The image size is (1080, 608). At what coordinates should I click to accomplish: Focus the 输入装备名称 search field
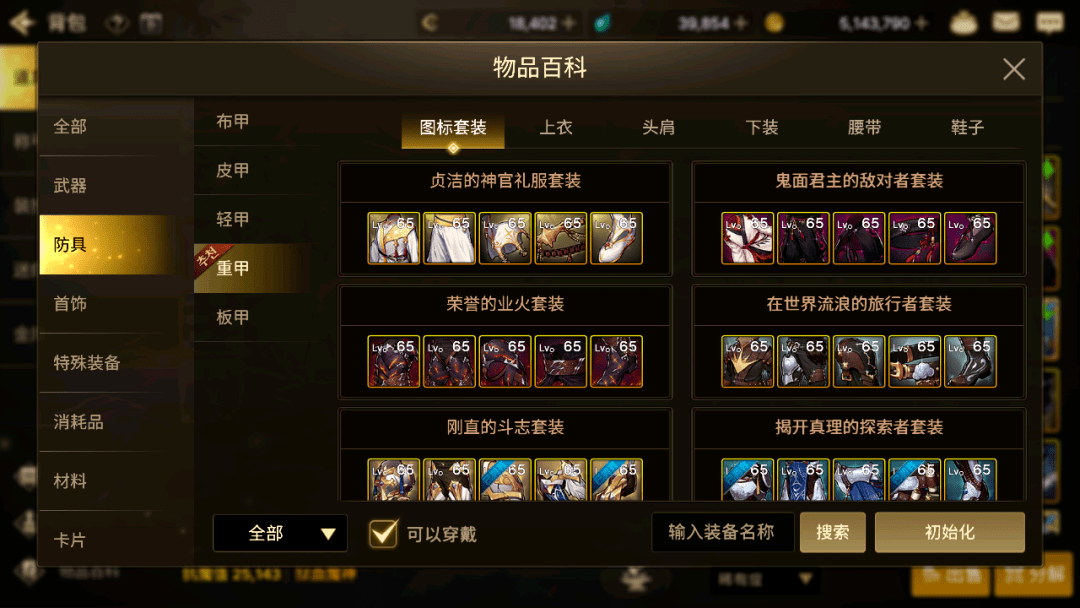(722, 532)
